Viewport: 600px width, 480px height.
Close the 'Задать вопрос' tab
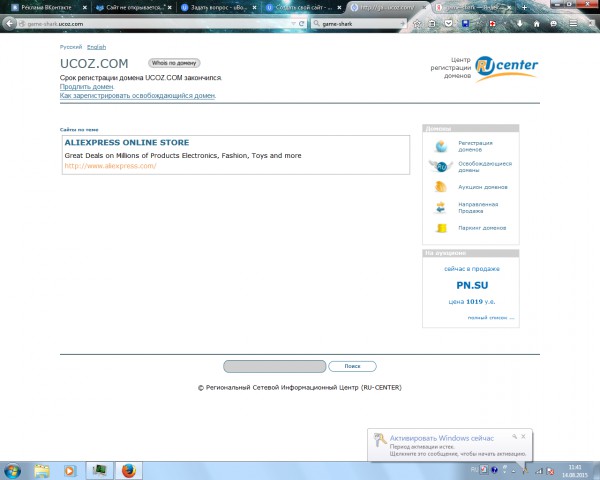[x=254, y=7]
